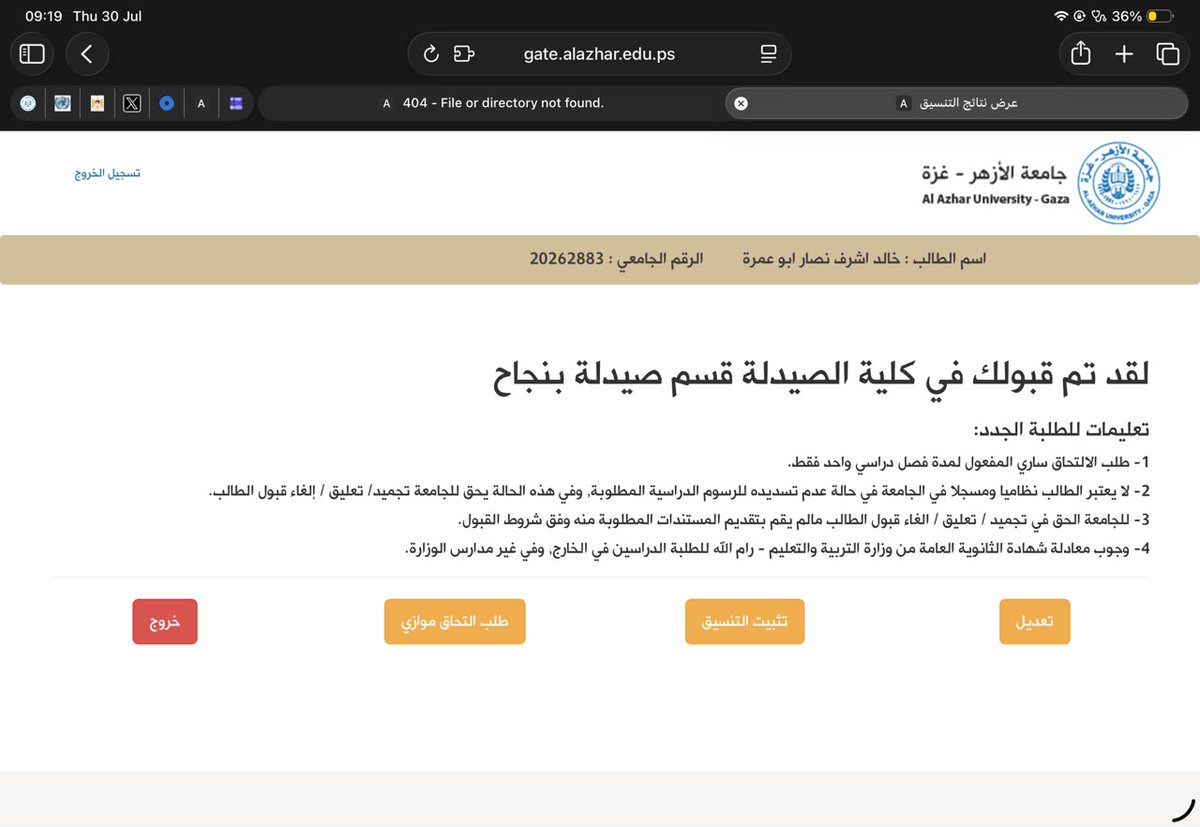Image resolution: width=1200 pixels, height=827 pixels.
Task: Reload the page
Action: (x=432, y=54)
